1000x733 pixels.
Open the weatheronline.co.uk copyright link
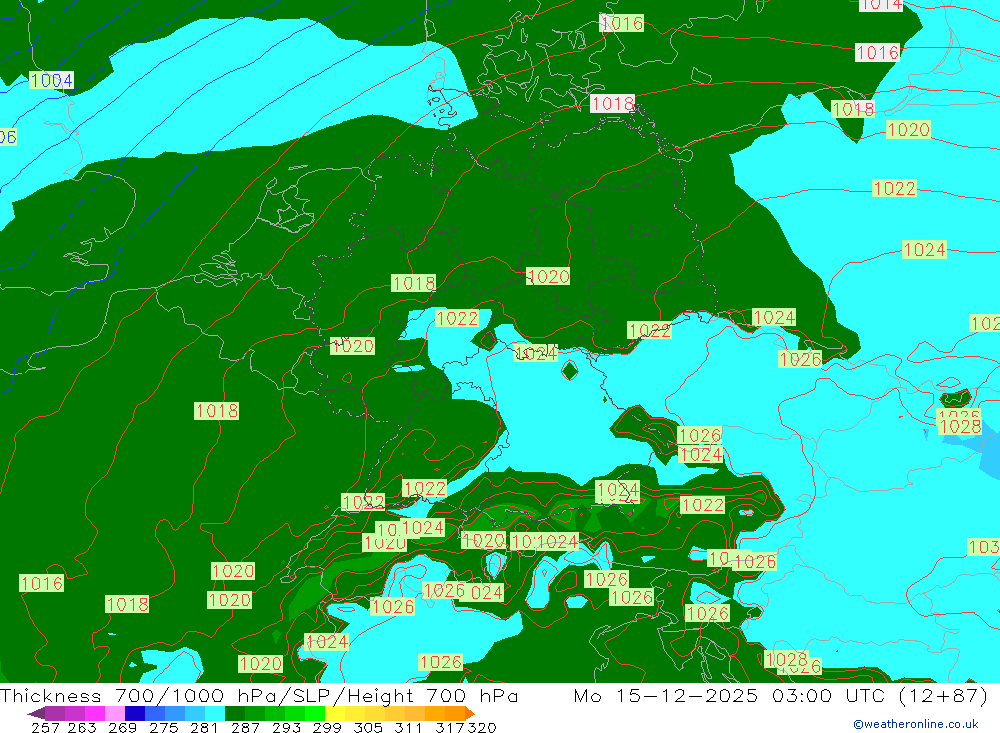[915, 724]
